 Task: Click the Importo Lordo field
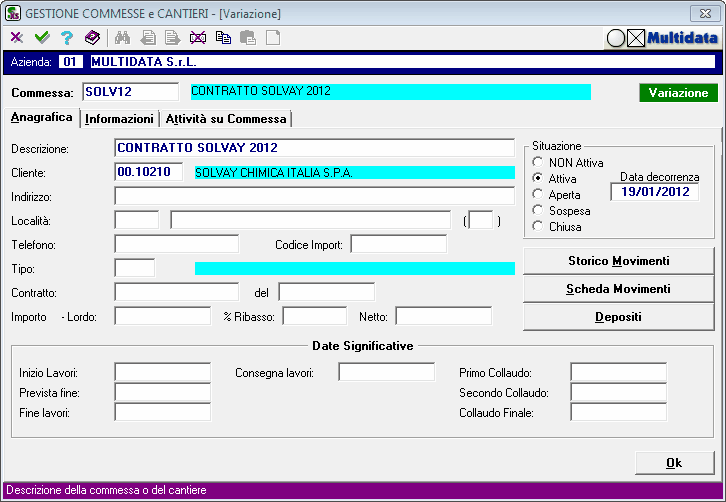pyautogui.click(x=163, y=316)
